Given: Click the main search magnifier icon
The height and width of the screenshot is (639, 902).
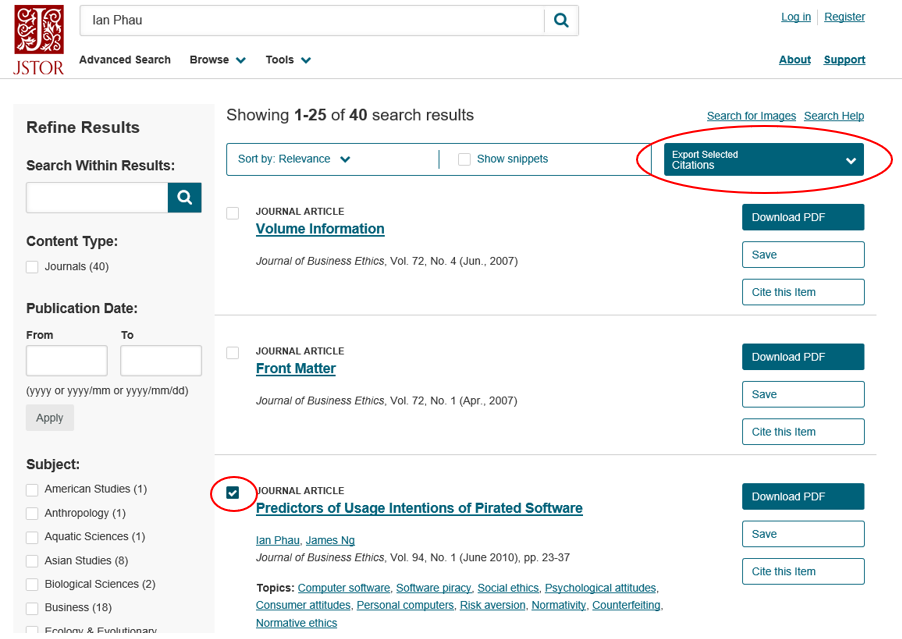Looking at the screenshot, I should coord(561,20).
